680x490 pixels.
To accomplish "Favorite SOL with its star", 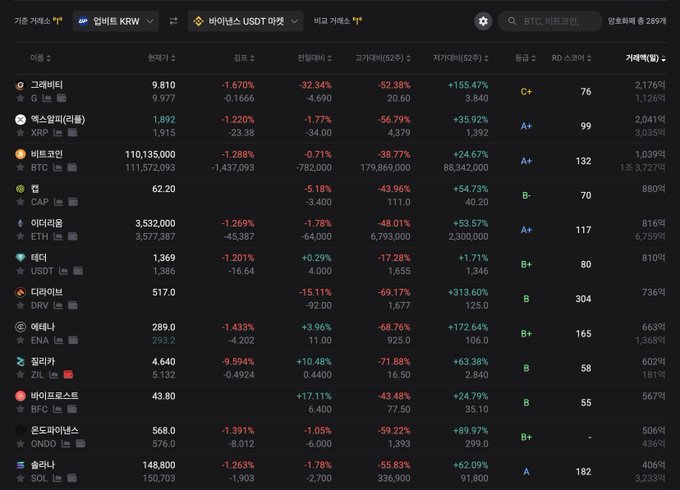I will pos(20,478).
